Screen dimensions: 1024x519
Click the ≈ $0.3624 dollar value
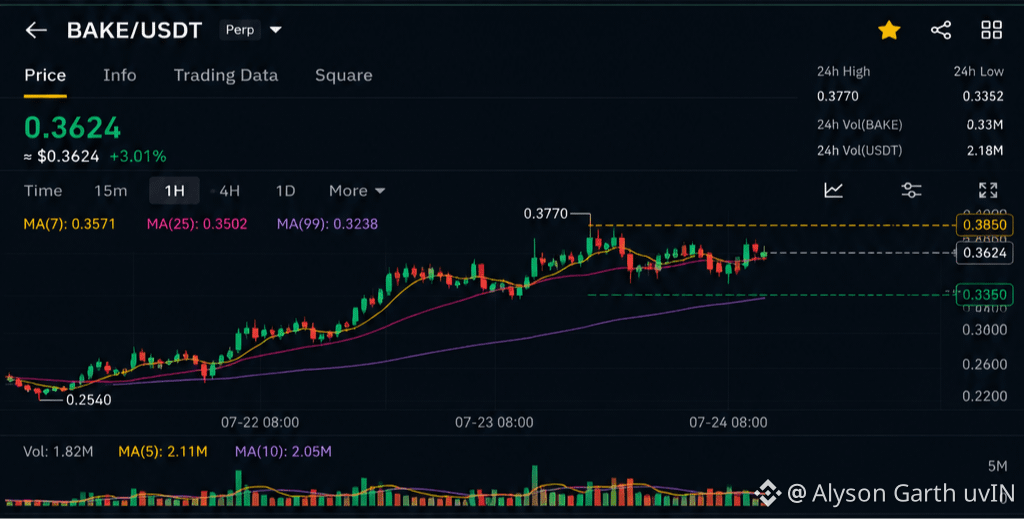coord(61,157)
